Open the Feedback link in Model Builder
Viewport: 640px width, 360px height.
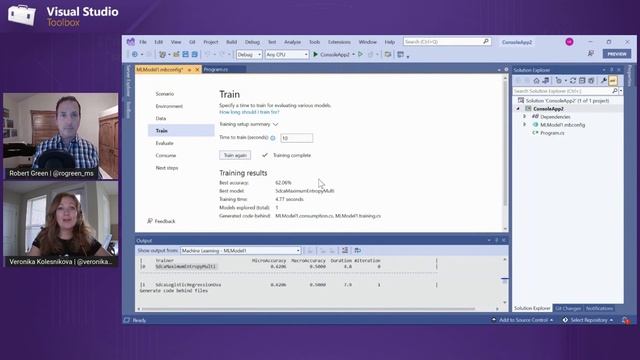161,221
